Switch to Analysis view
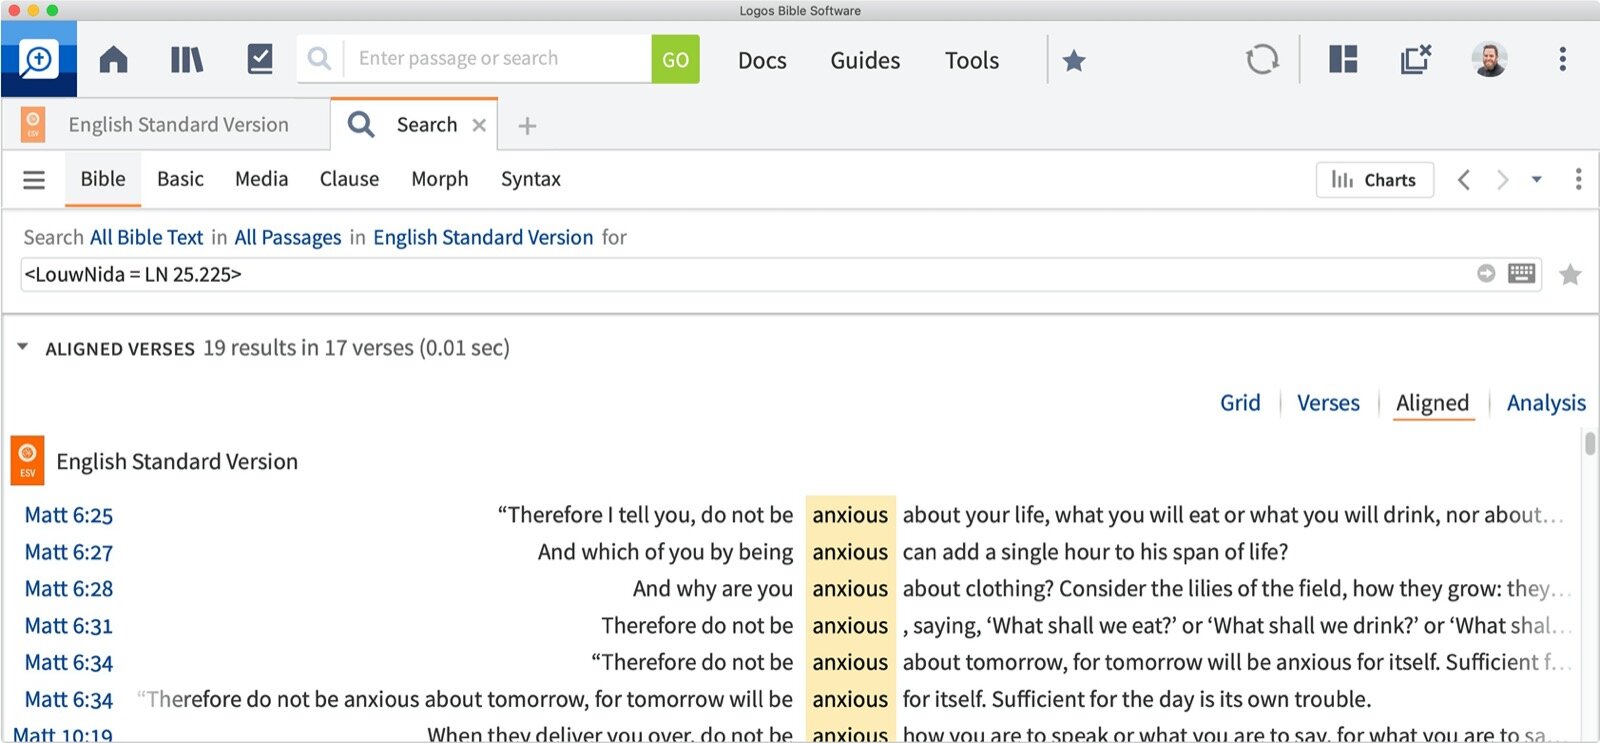The height and width of the screenshot is (743, 1600). coord(1546,403)
